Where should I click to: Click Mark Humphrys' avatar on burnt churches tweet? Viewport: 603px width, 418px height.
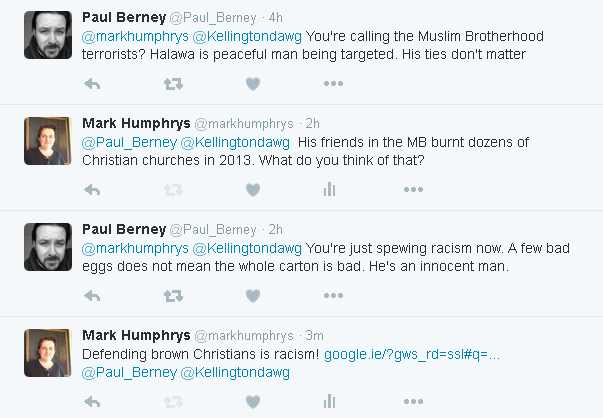point(43,140)
